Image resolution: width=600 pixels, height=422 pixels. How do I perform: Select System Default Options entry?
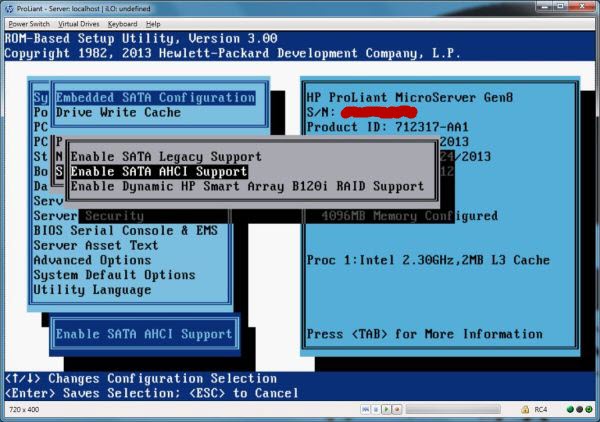tap(114, 275)
